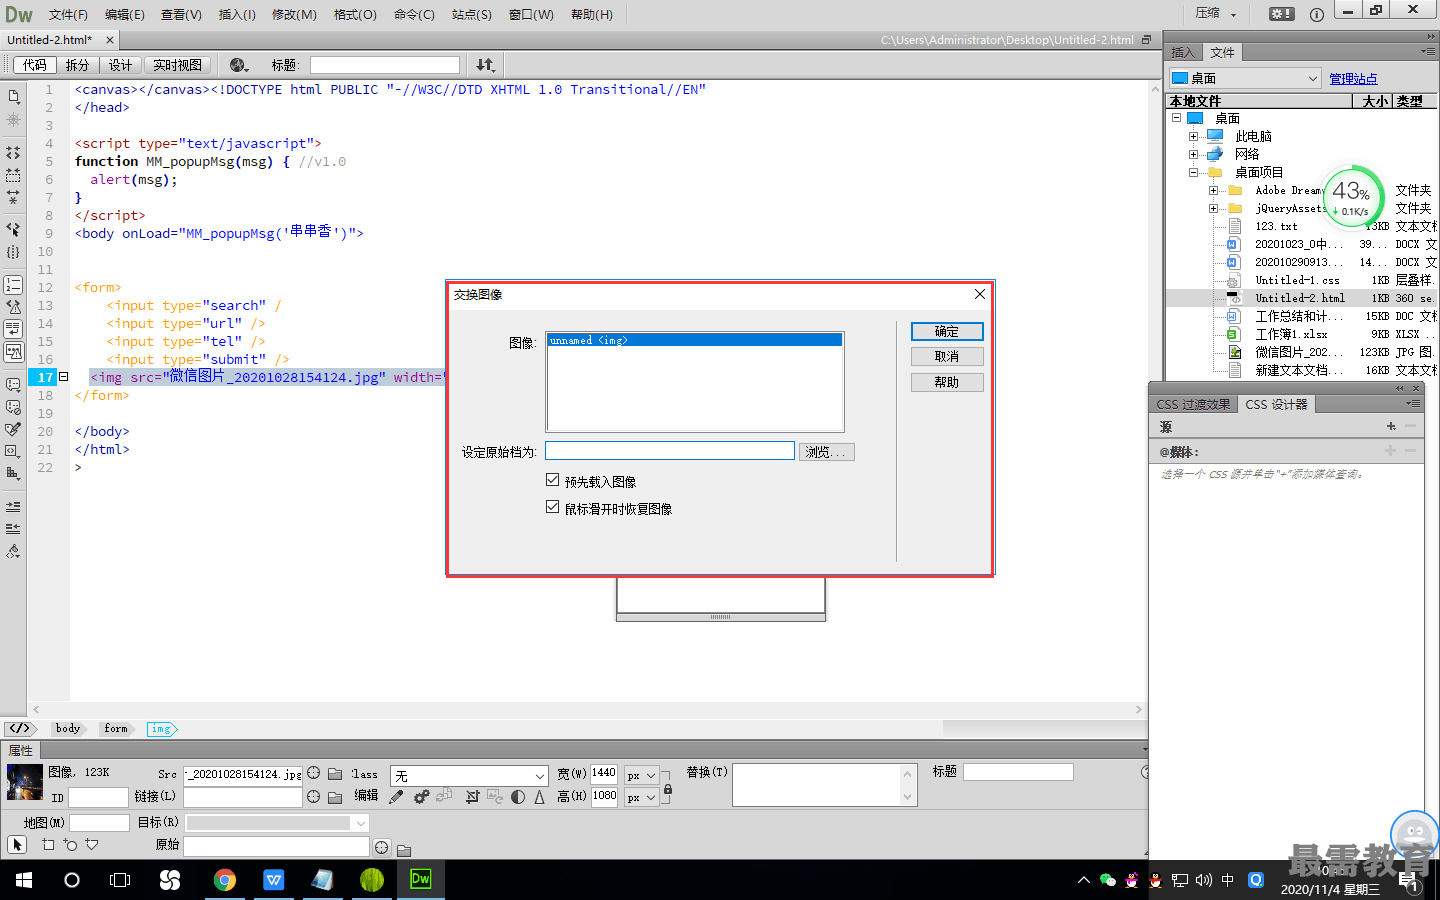
Task: Open Chrome from the taskbar
Action: pyautogui.click(x=224, y=879)
